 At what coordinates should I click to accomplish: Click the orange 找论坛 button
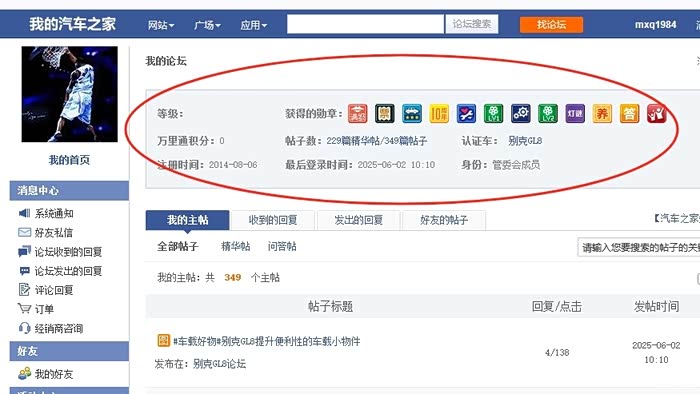click(551, 25)
